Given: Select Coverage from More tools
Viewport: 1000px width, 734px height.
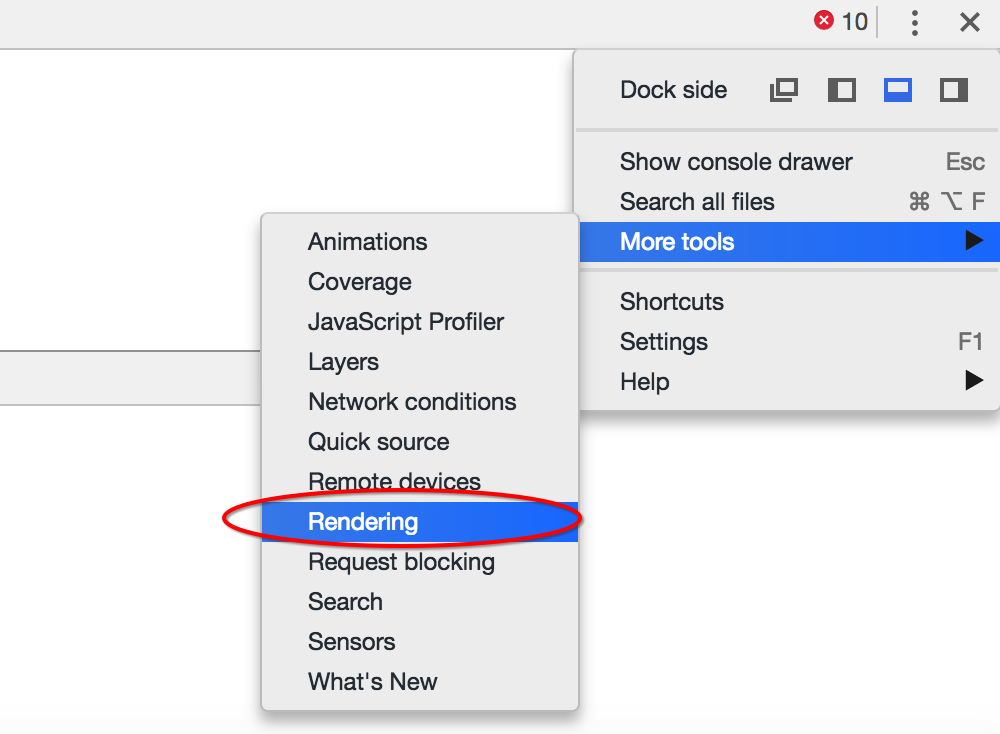Looking at the screenshot, I should coord(359,282).
